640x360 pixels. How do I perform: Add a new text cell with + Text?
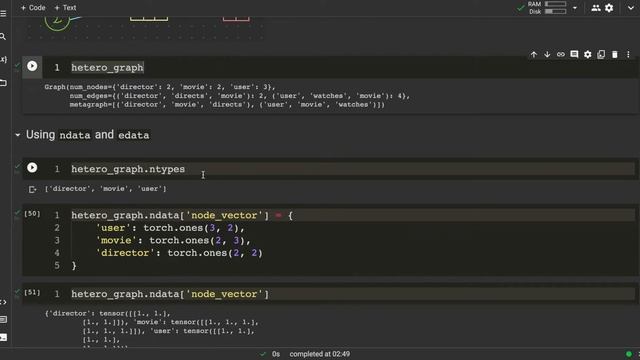pyautogui.click(x=65, y=8)
